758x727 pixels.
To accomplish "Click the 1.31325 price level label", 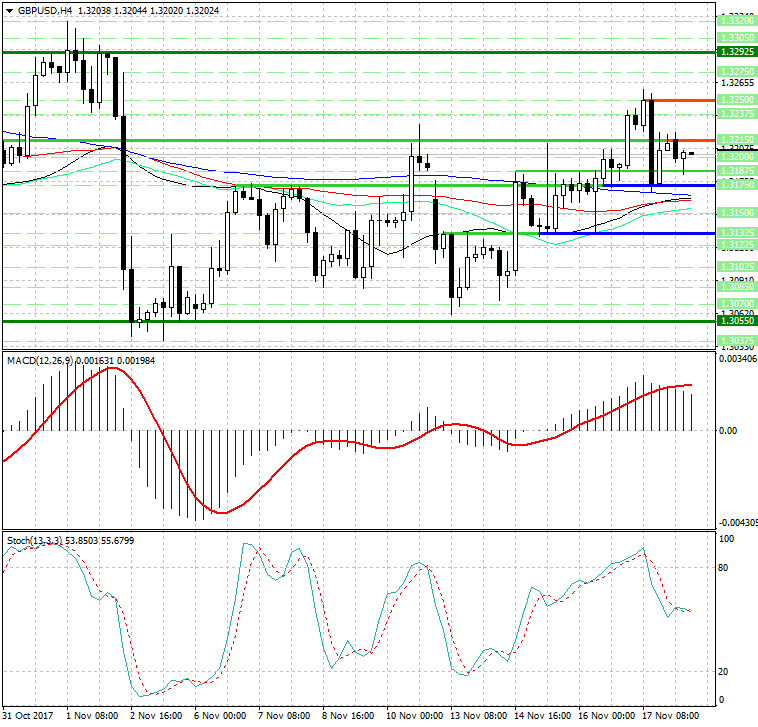I will (736, 233).
